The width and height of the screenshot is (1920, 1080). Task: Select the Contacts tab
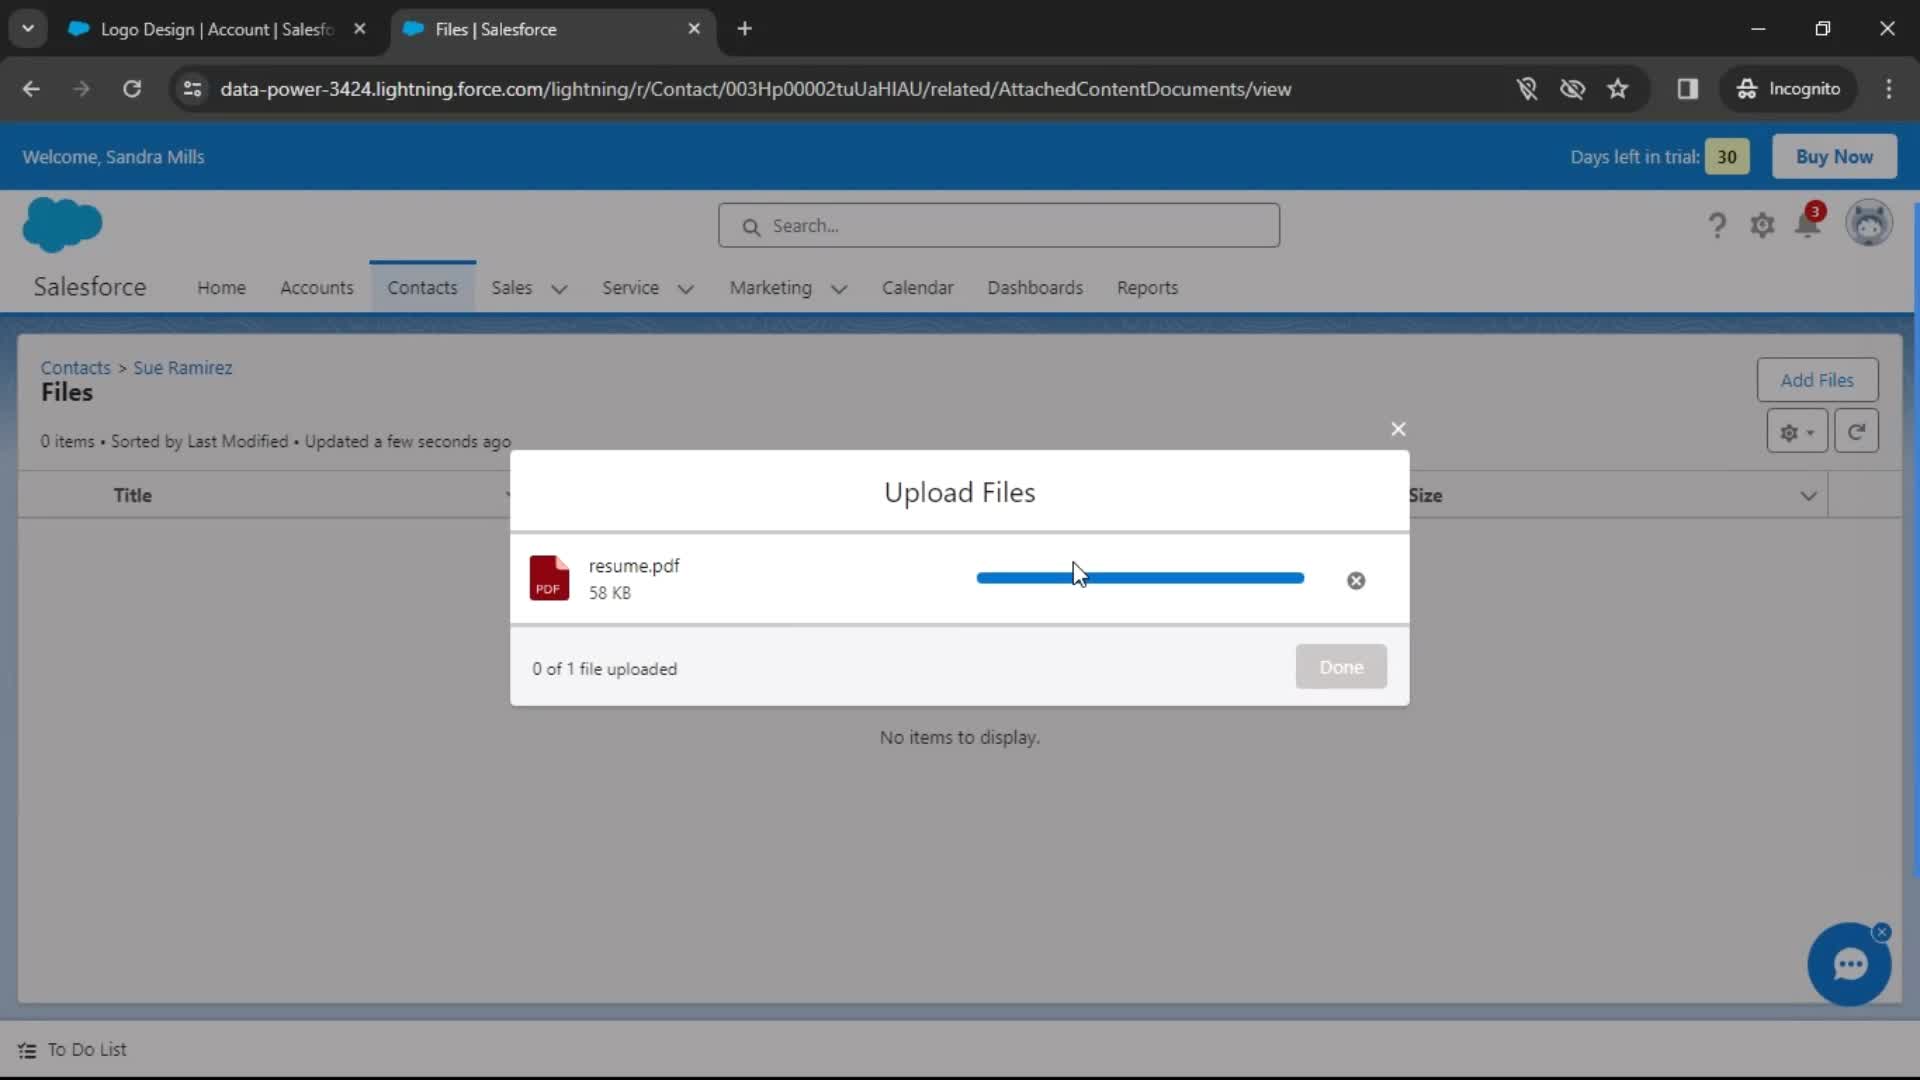point(422,288)
